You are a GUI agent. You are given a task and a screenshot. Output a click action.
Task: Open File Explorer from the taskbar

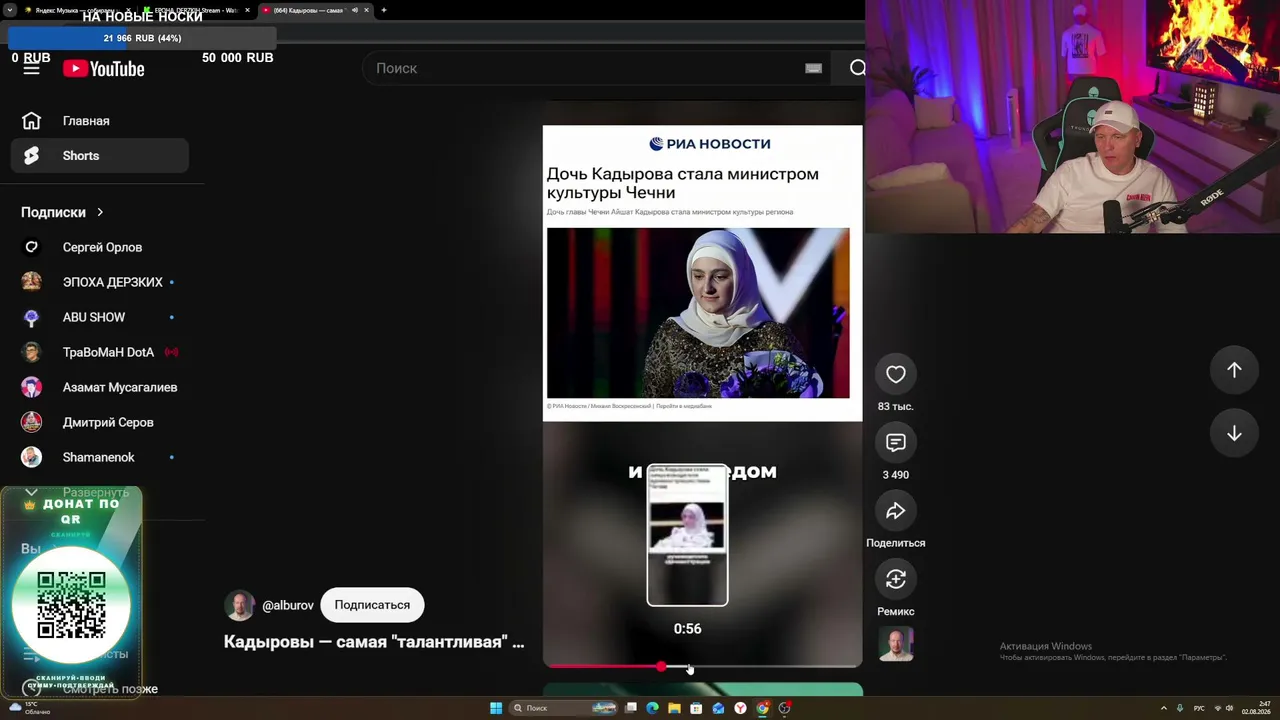click(x=674, y=708)
